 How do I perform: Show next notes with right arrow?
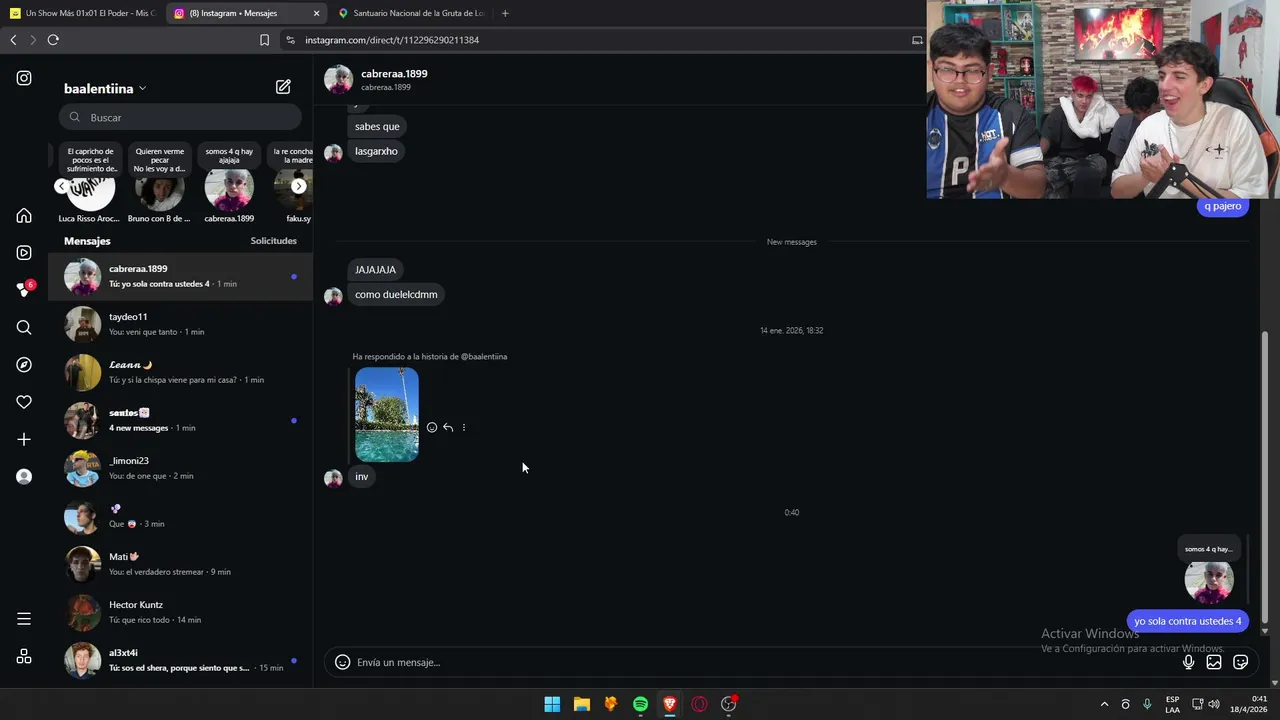298,186
